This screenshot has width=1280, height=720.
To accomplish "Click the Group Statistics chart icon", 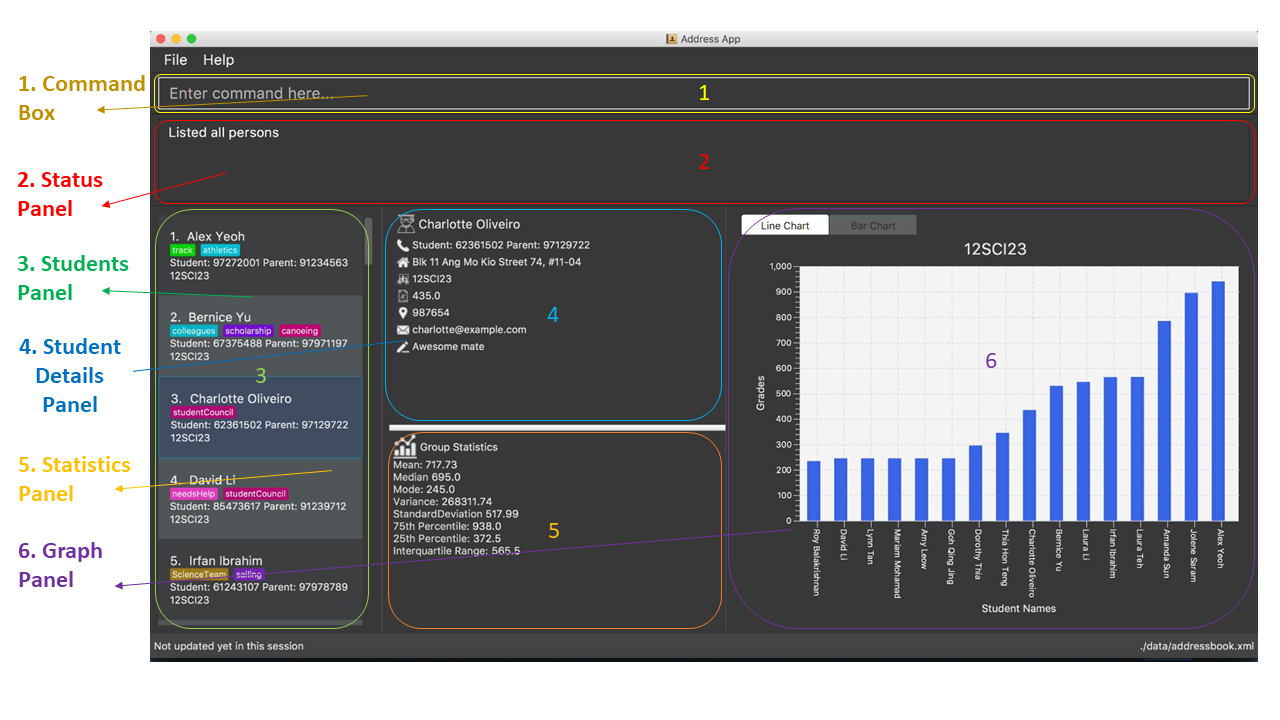I will (405, 446).
